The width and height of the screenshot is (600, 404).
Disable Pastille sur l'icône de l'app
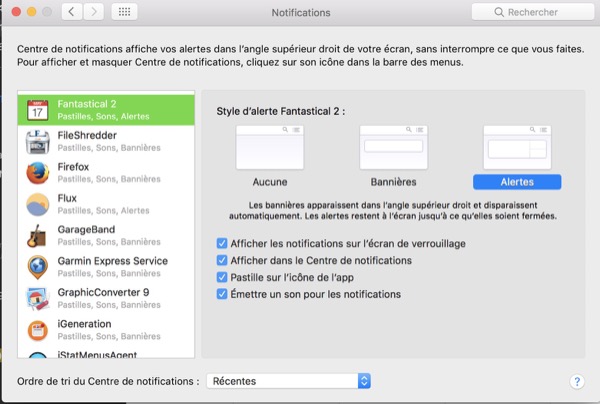[222, 277]
